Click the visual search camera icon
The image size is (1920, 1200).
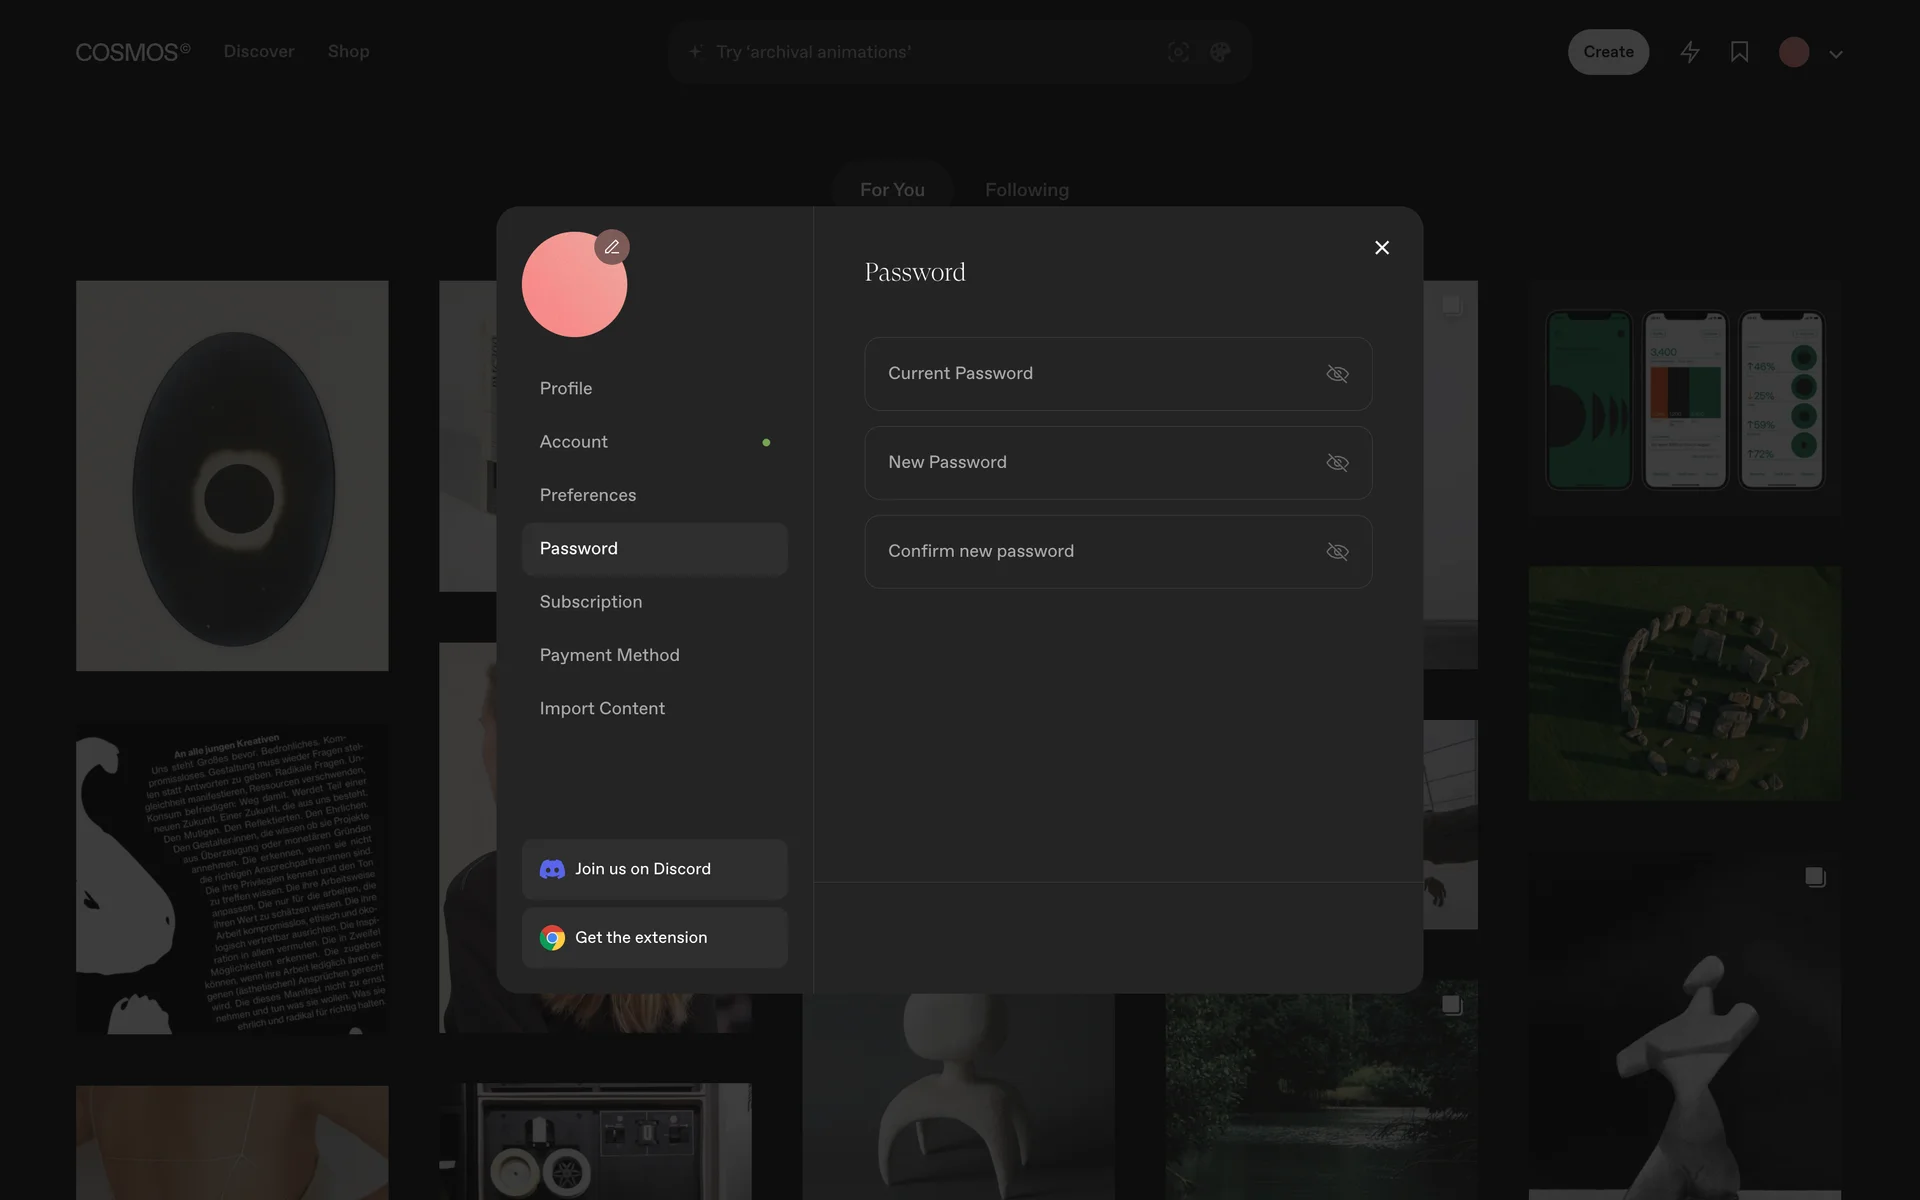[x=1178, y=52]
